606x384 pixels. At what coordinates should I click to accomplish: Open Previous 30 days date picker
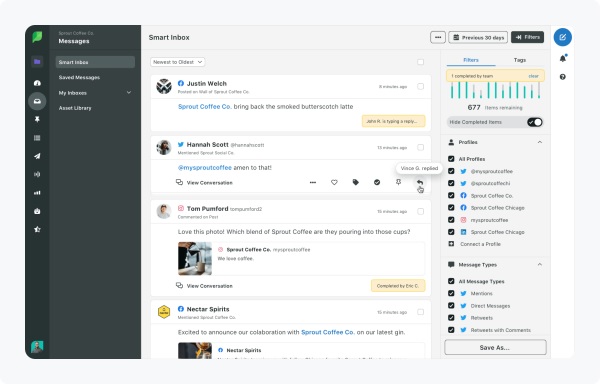coord(478,37)
